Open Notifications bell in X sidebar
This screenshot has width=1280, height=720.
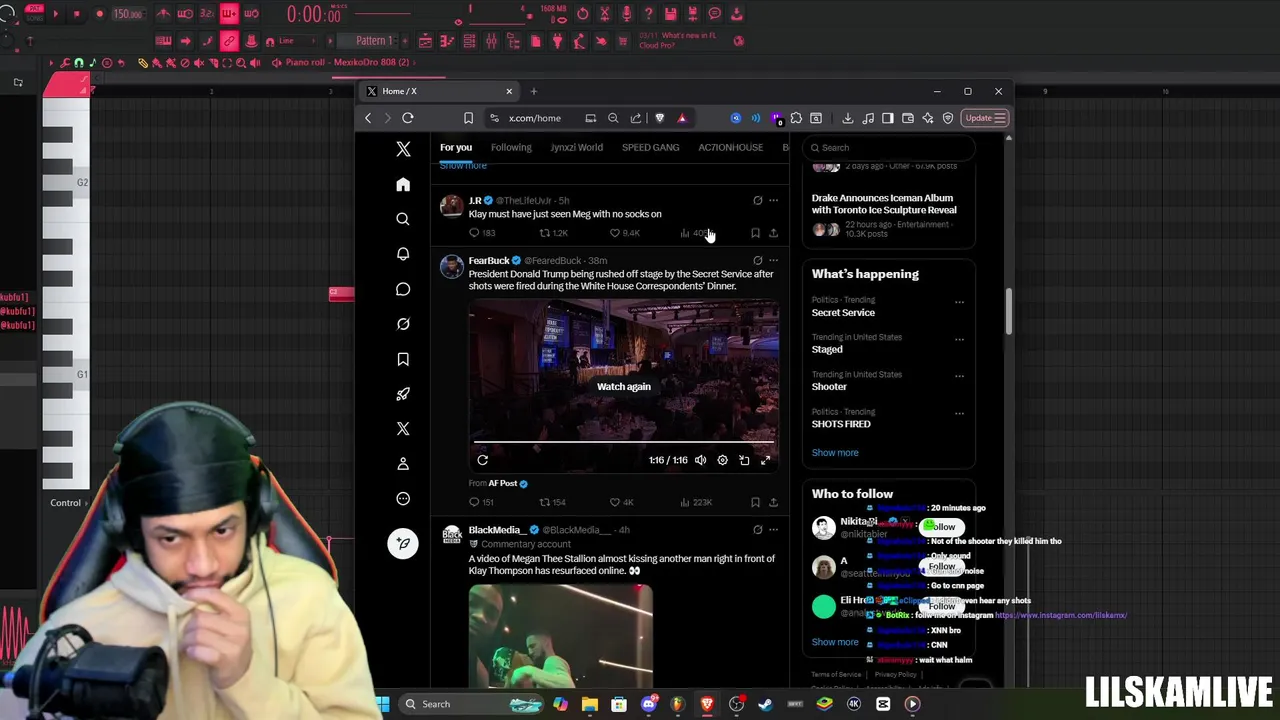point(403,254)
